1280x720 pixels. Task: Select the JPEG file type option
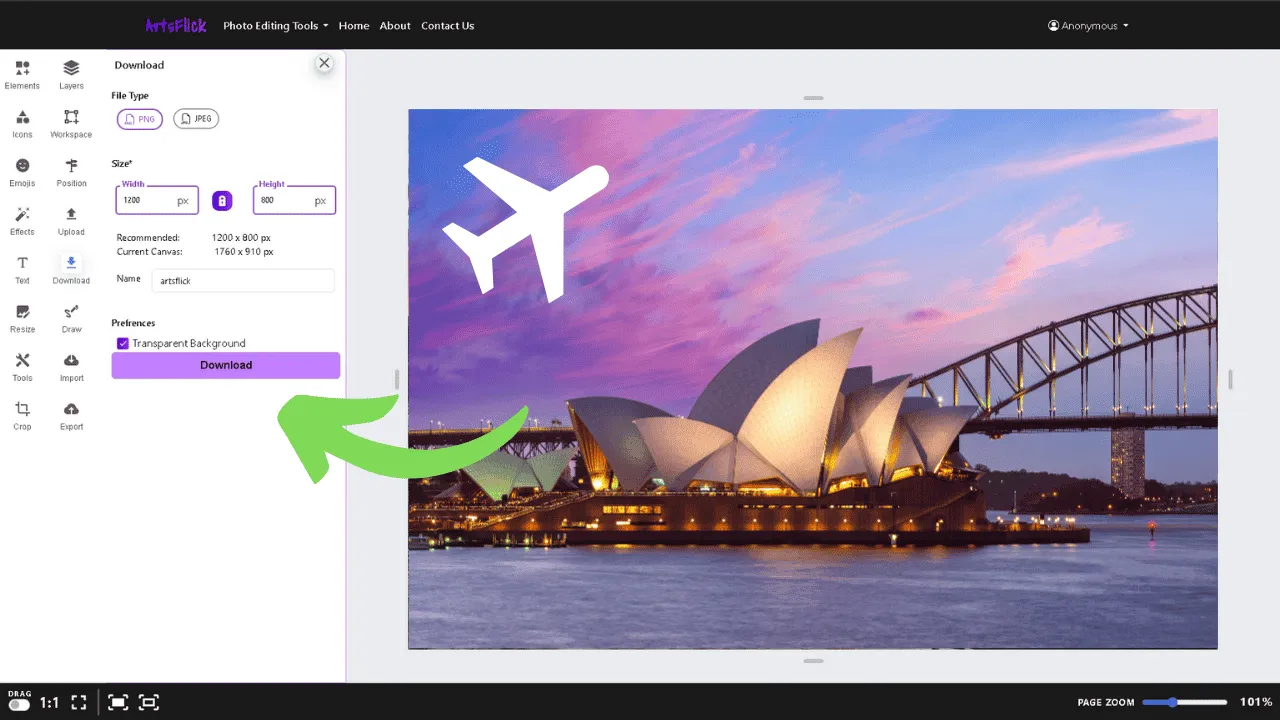[196, 118]
